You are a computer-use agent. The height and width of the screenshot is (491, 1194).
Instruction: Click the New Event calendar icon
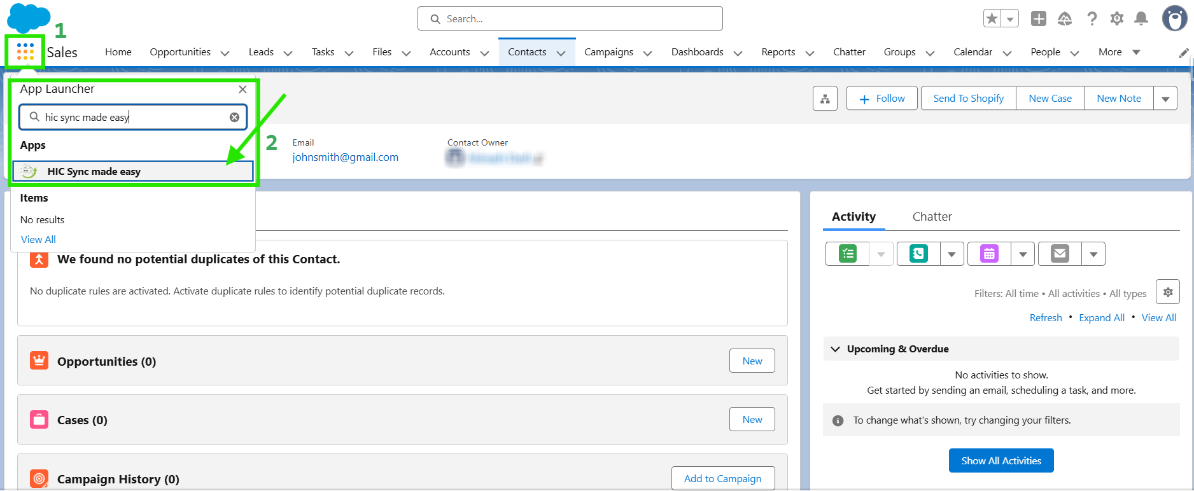pos(988,253)
